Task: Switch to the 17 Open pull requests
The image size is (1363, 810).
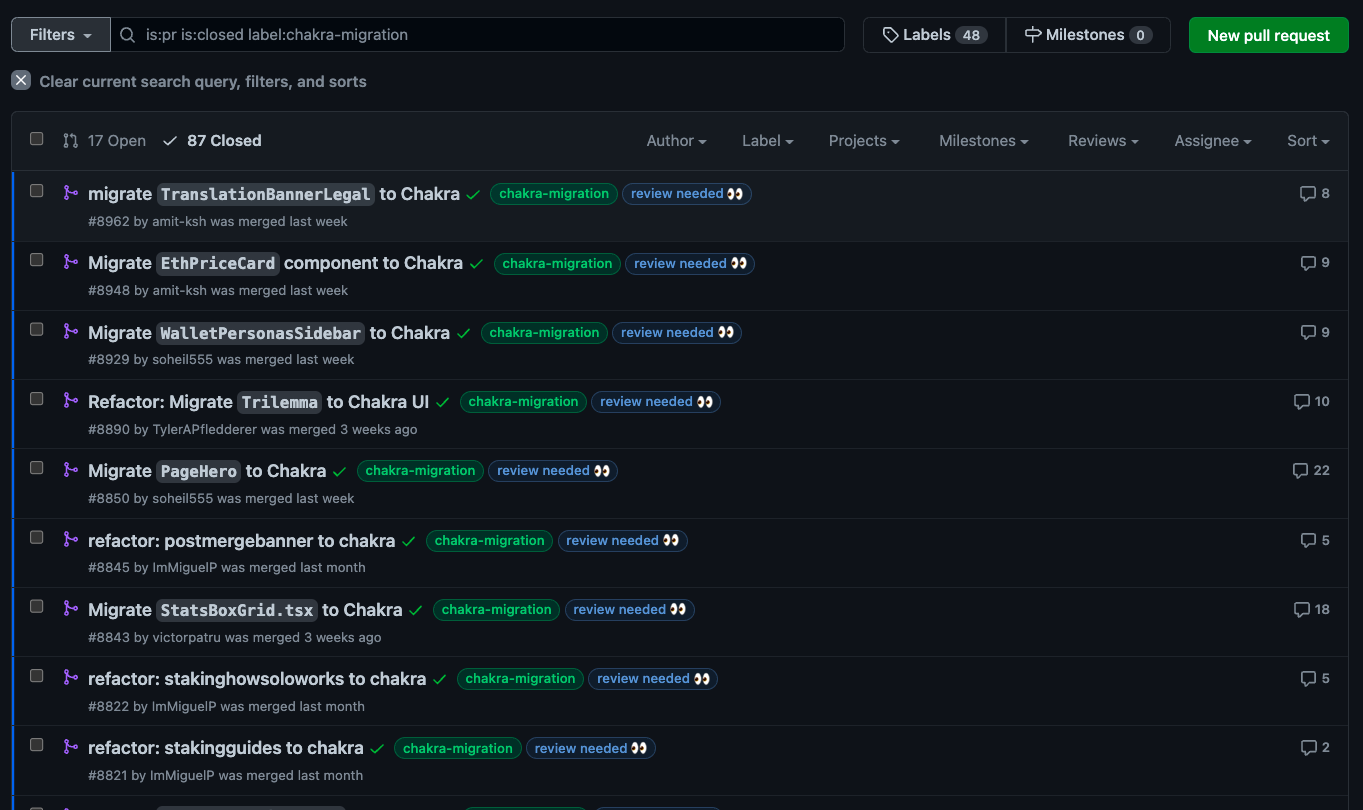Action: click(x=105, y=141)
